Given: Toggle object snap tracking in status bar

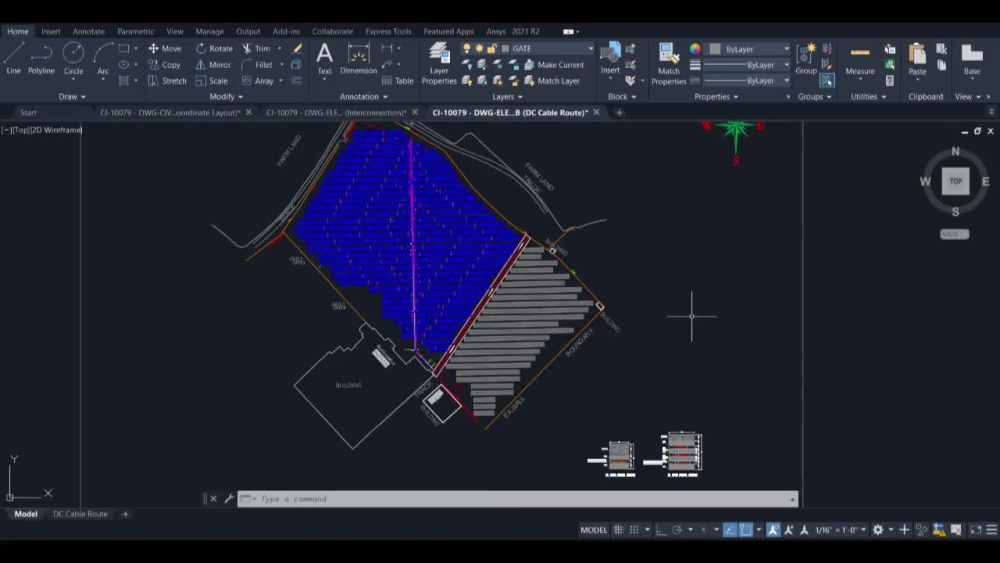Looking at the screenshot, I should tap(730, 530).
